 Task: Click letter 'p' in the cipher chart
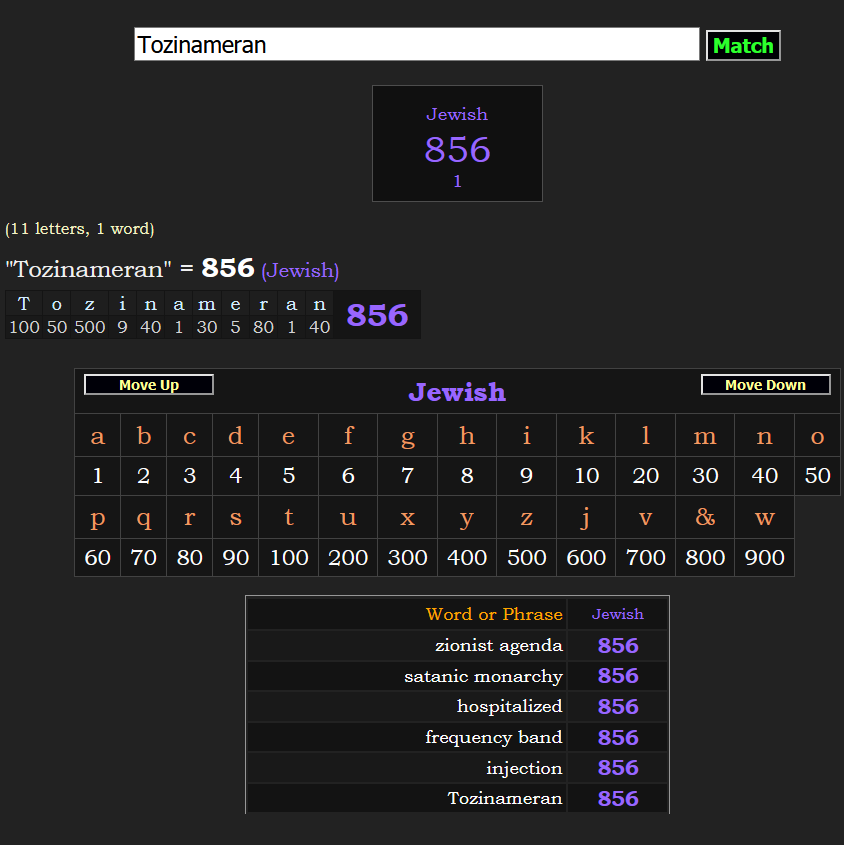(98, 517)
